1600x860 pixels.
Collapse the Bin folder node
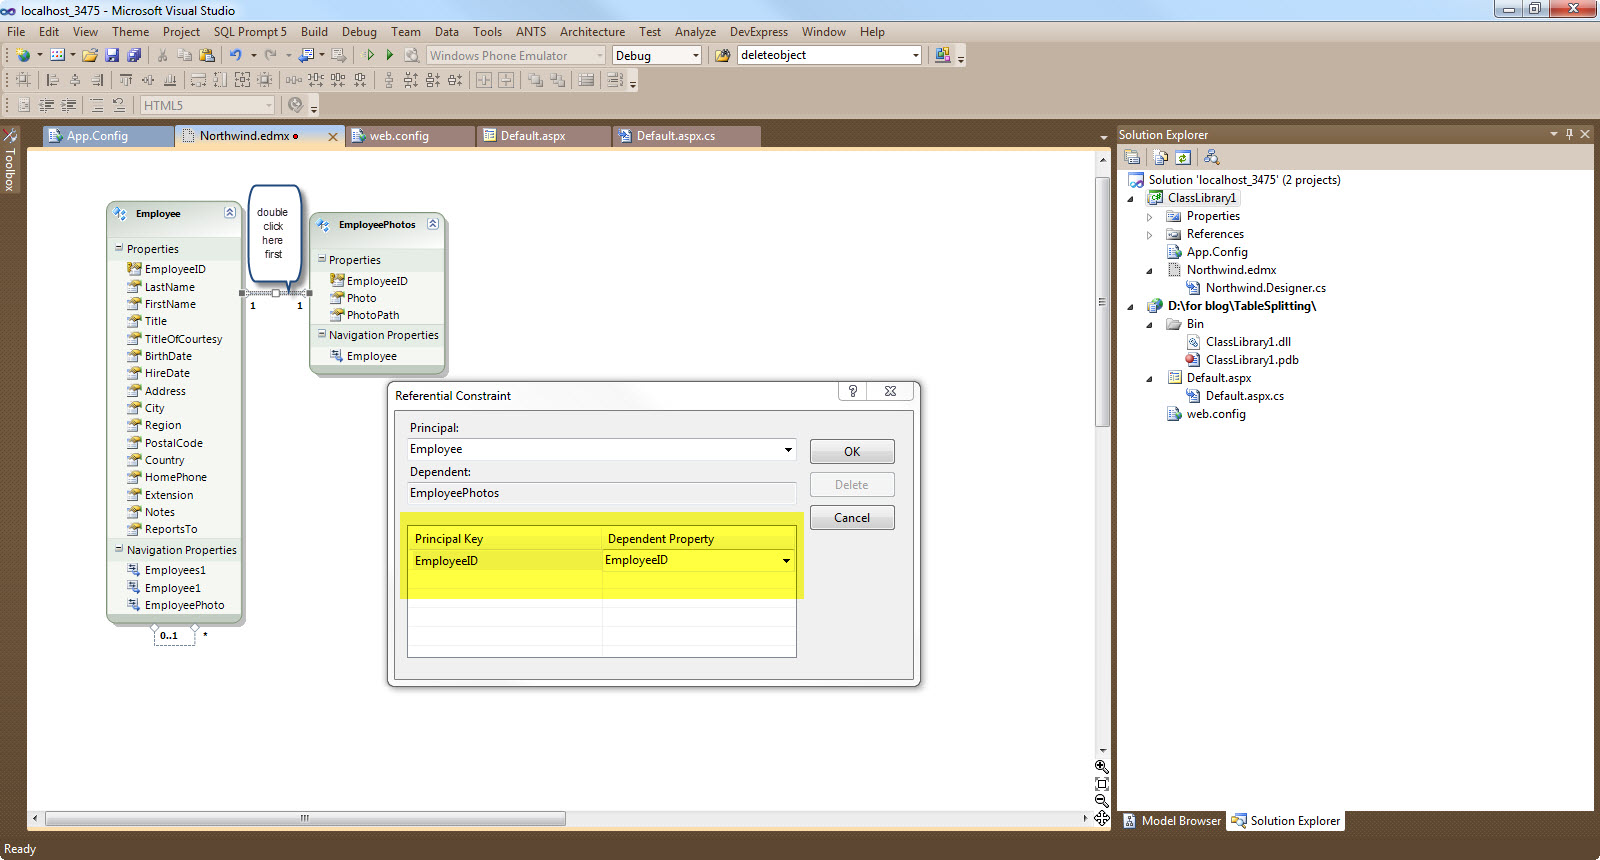[x=1150, y=324]
